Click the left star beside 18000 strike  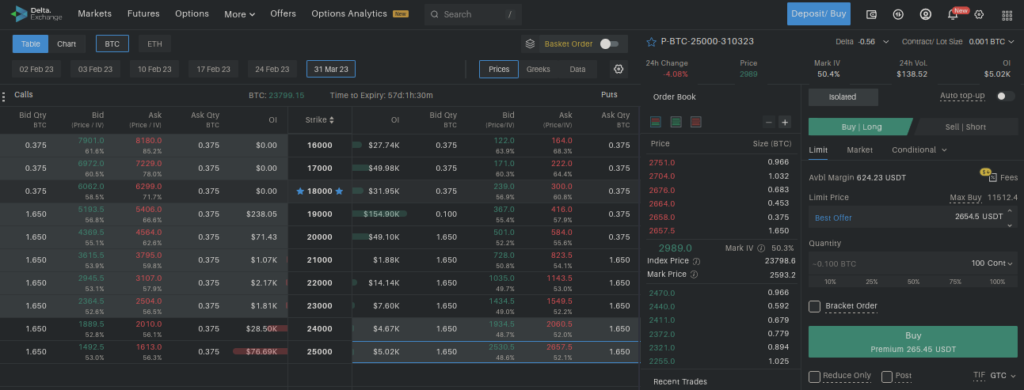300,191
